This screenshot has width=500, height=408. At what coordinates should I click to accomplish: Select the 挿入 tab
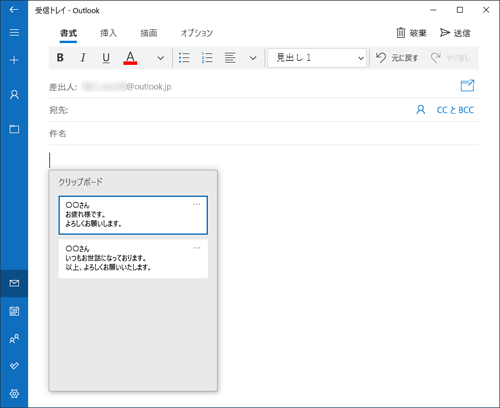coord(109,33)
